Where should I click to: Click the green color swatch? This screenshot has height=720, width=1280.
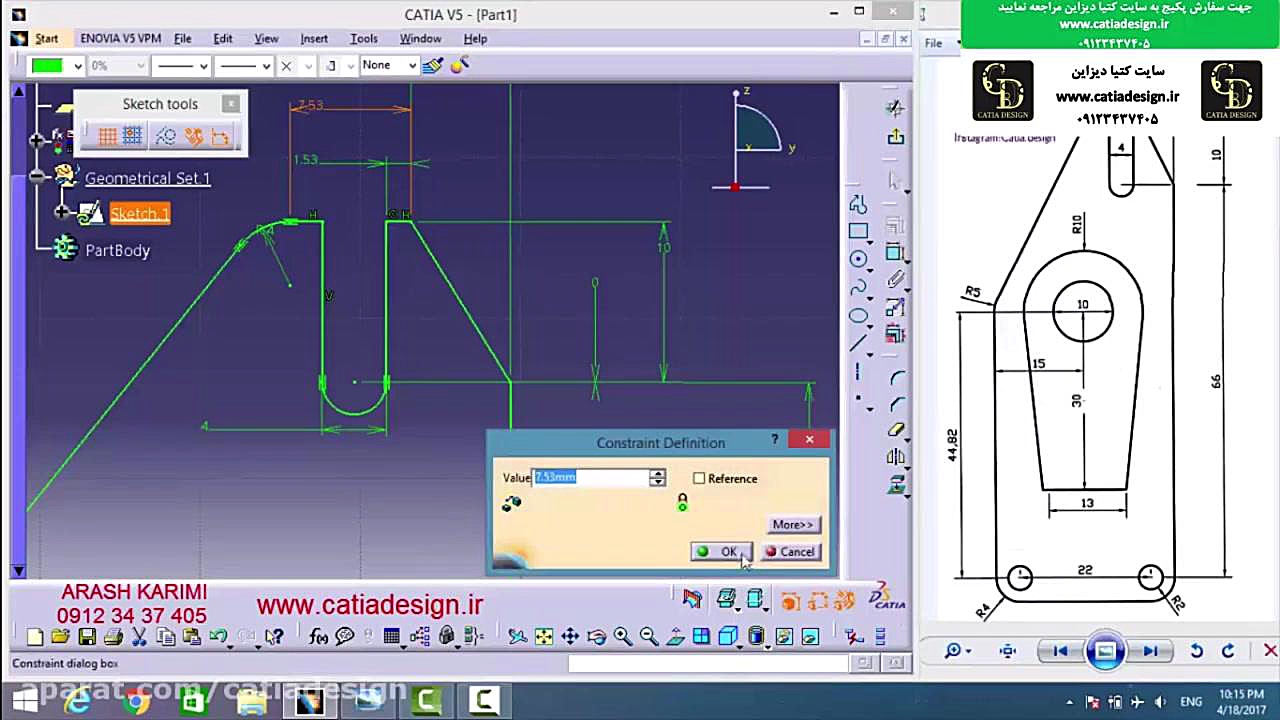click(x=46, y=66)
